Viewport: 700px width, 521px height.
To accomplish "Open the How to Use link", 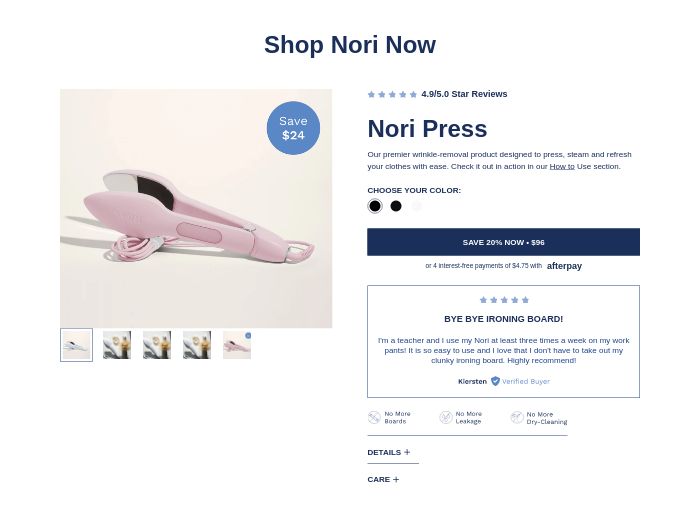I will point(562,166).
